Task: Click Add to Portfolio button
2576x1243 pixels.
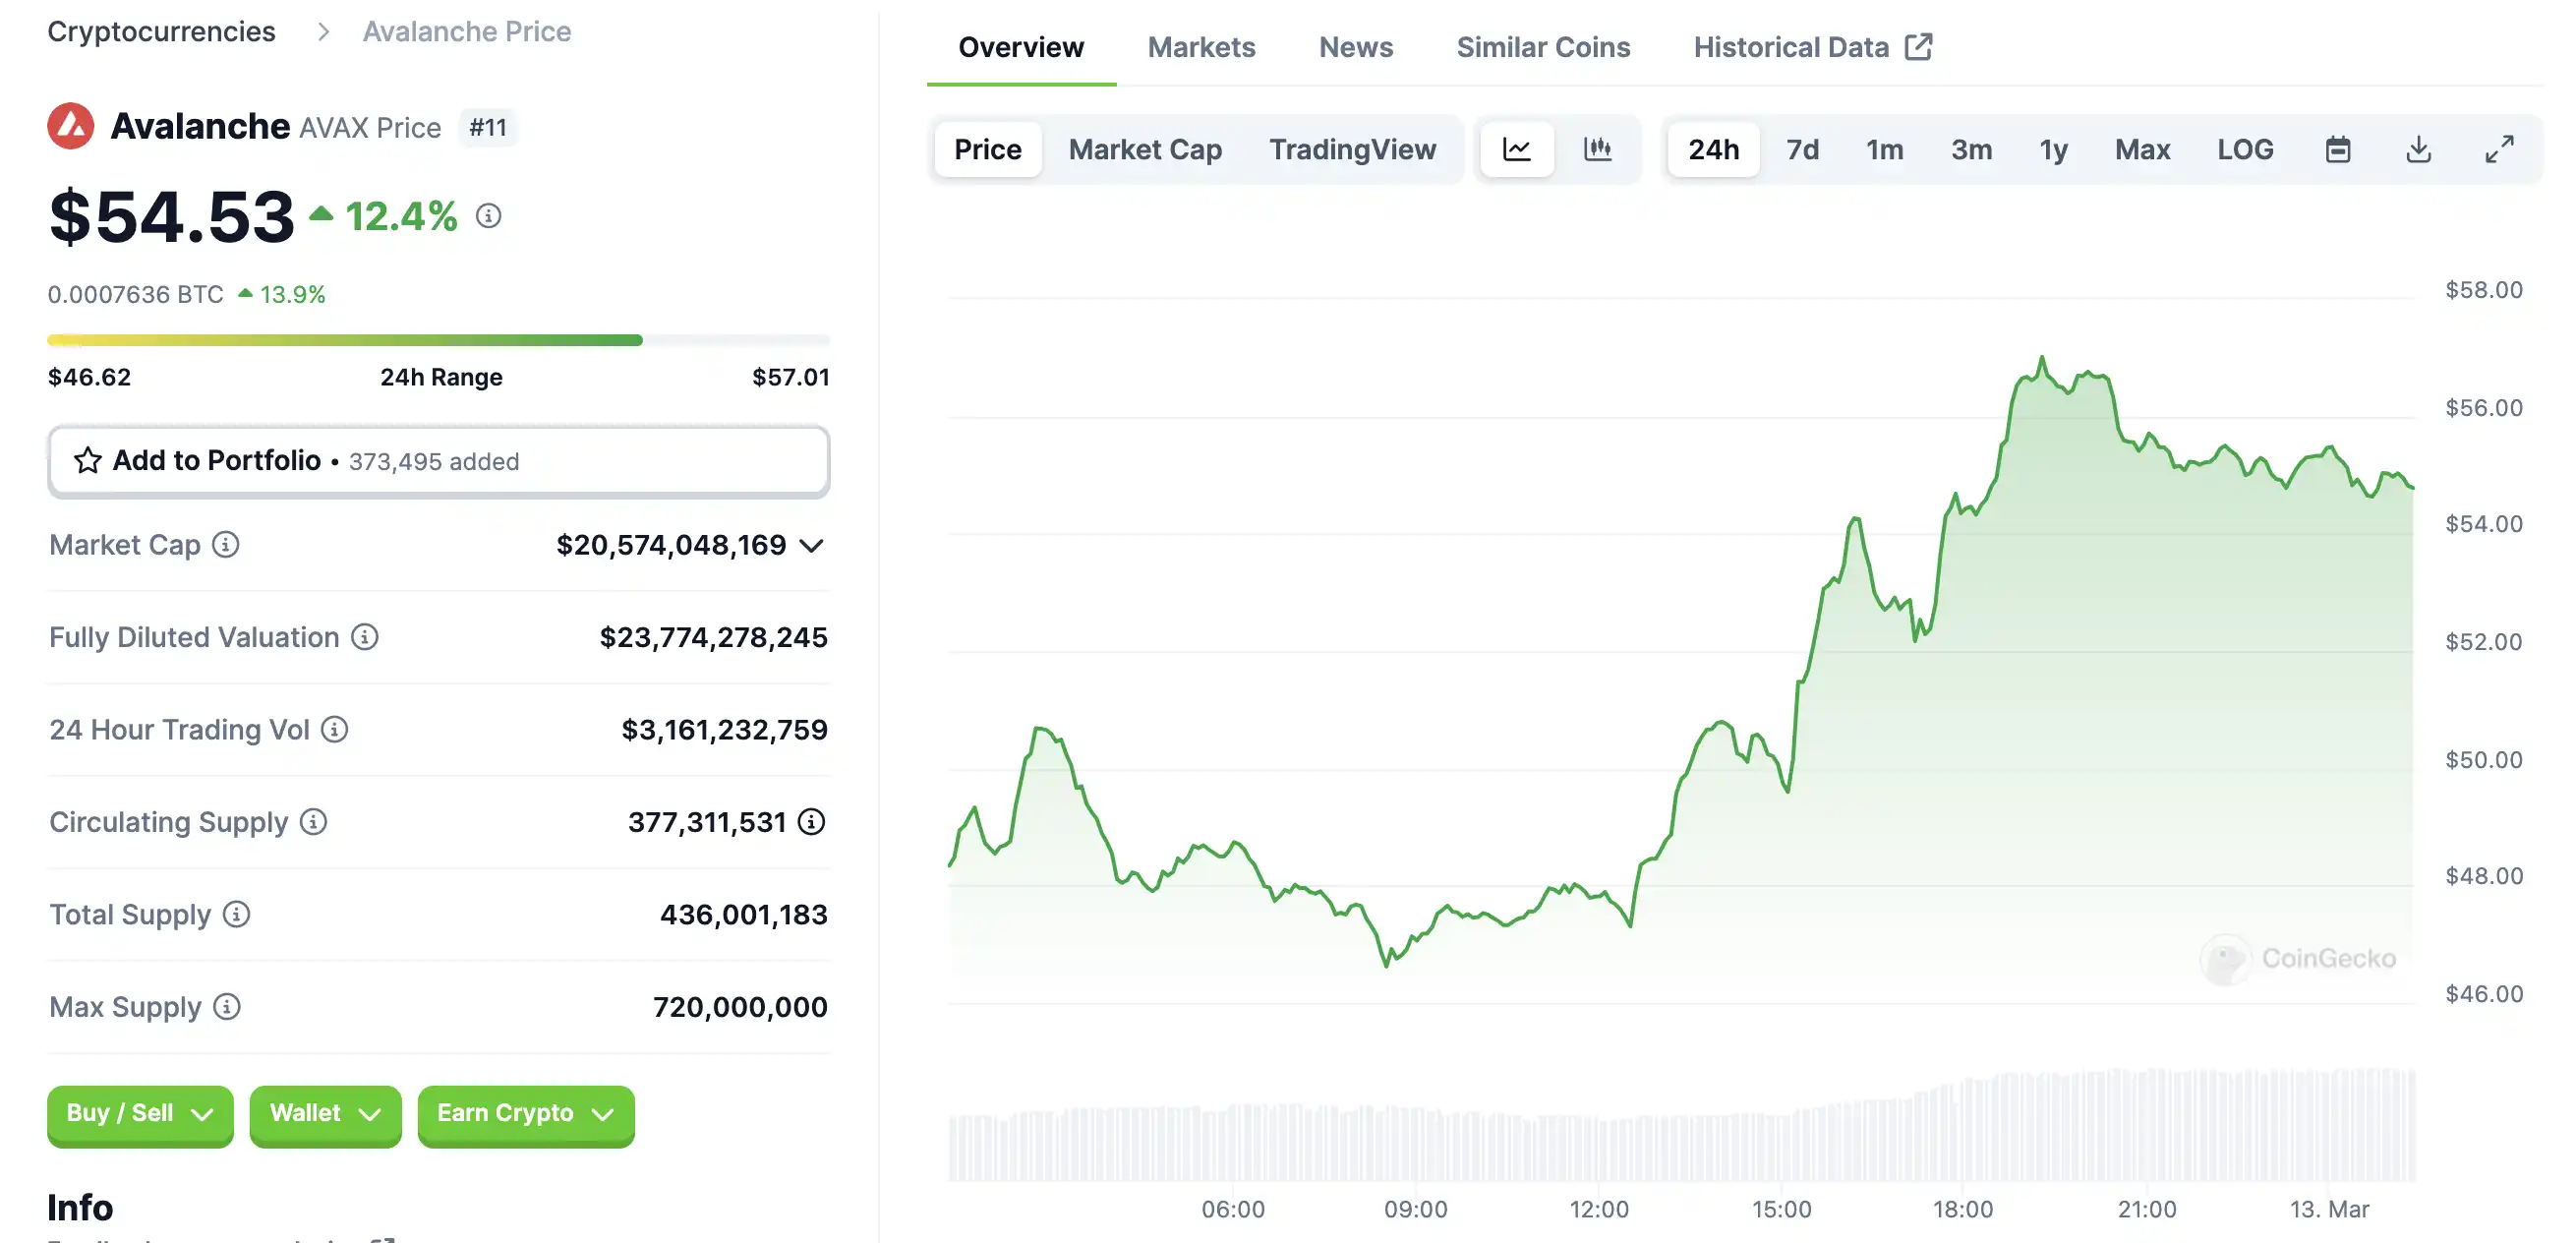Action: click(438, 461)
